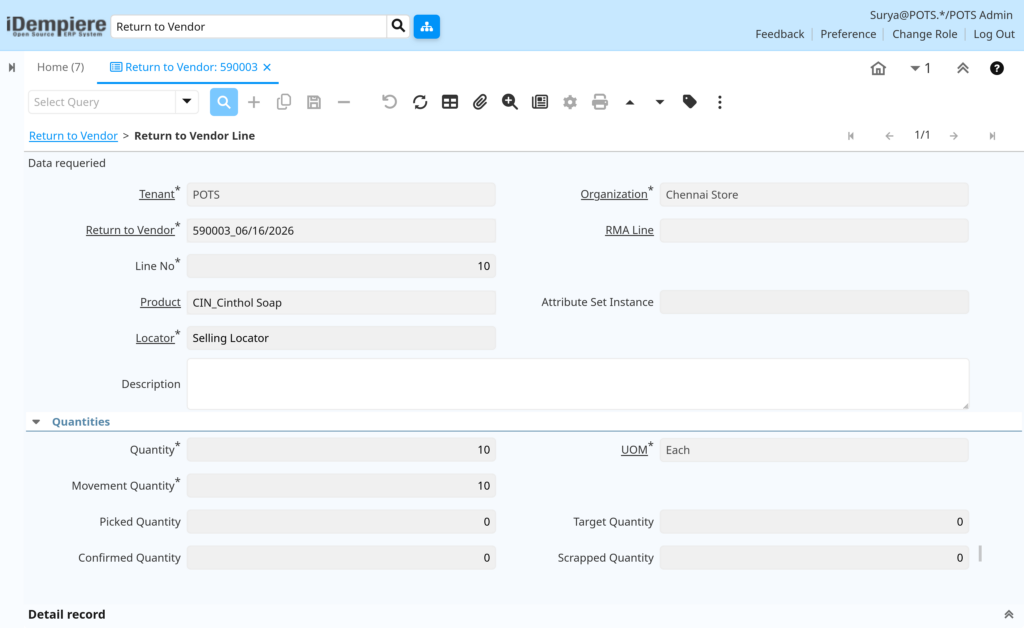
Task: Click the Feedback link
Action: click(780, 34)
